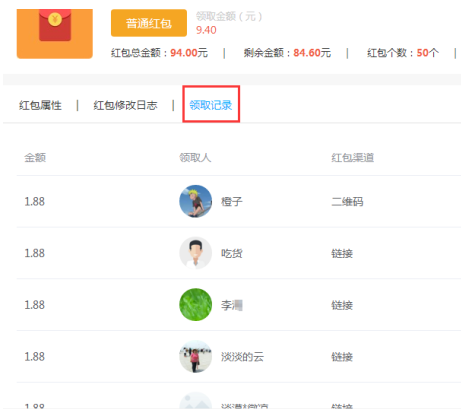Viewport: 461px width, 409px height.
Task: Select the 领取记录 tab
Action: click(x=211, y=105)
